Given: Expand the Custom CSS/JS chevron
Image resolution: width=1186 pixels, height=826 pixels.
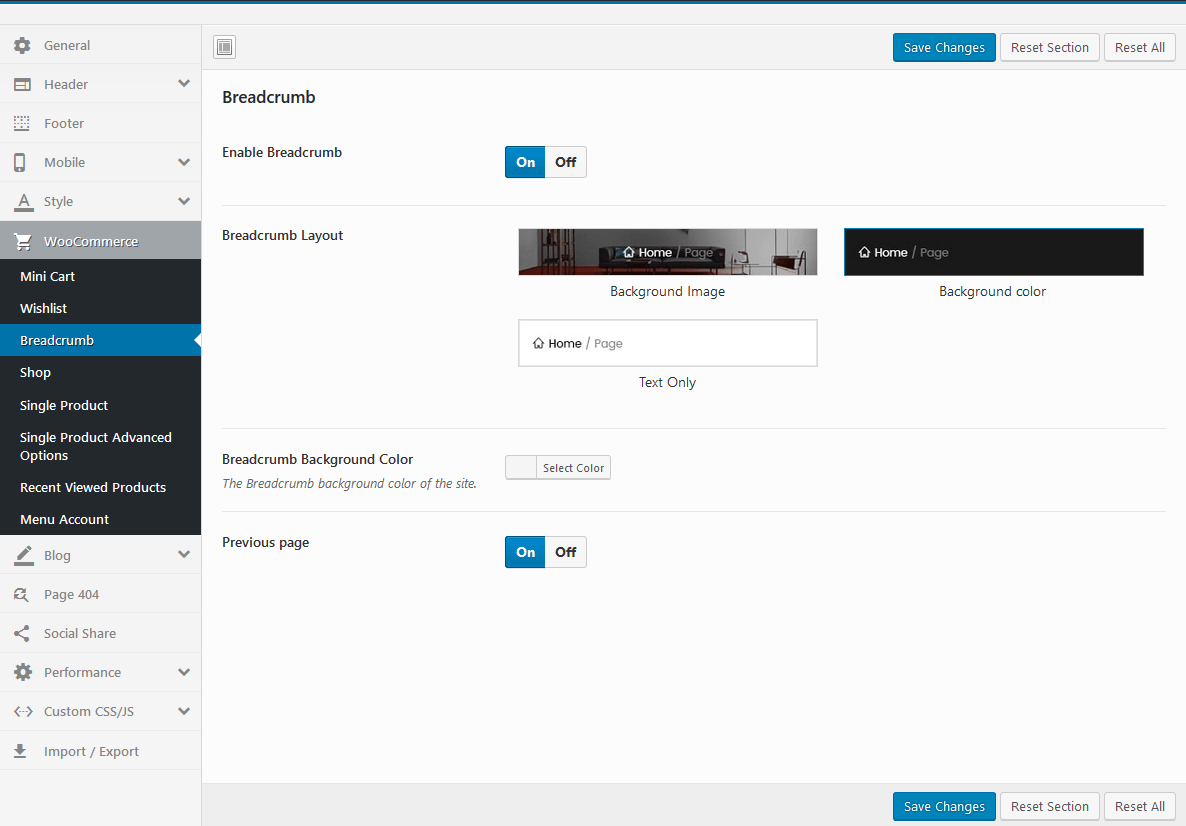Looking at the screenshot, I should point(184,711).
